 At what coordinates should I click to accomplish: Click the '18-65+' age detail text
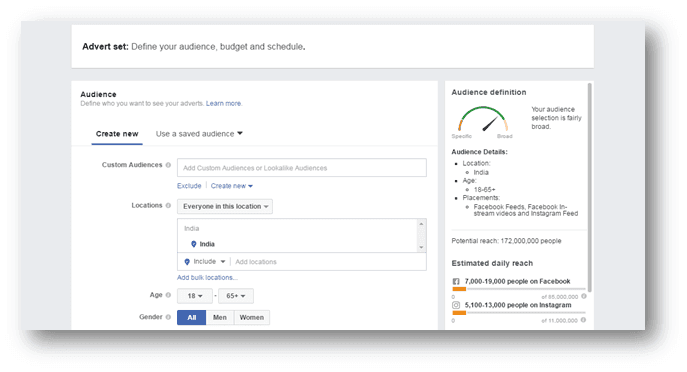point(485,190)
